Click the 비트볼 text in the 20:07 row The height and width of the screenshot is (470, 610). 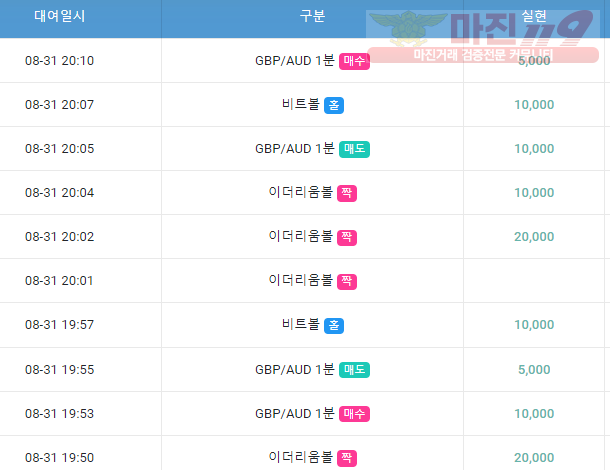click(301, 104)
